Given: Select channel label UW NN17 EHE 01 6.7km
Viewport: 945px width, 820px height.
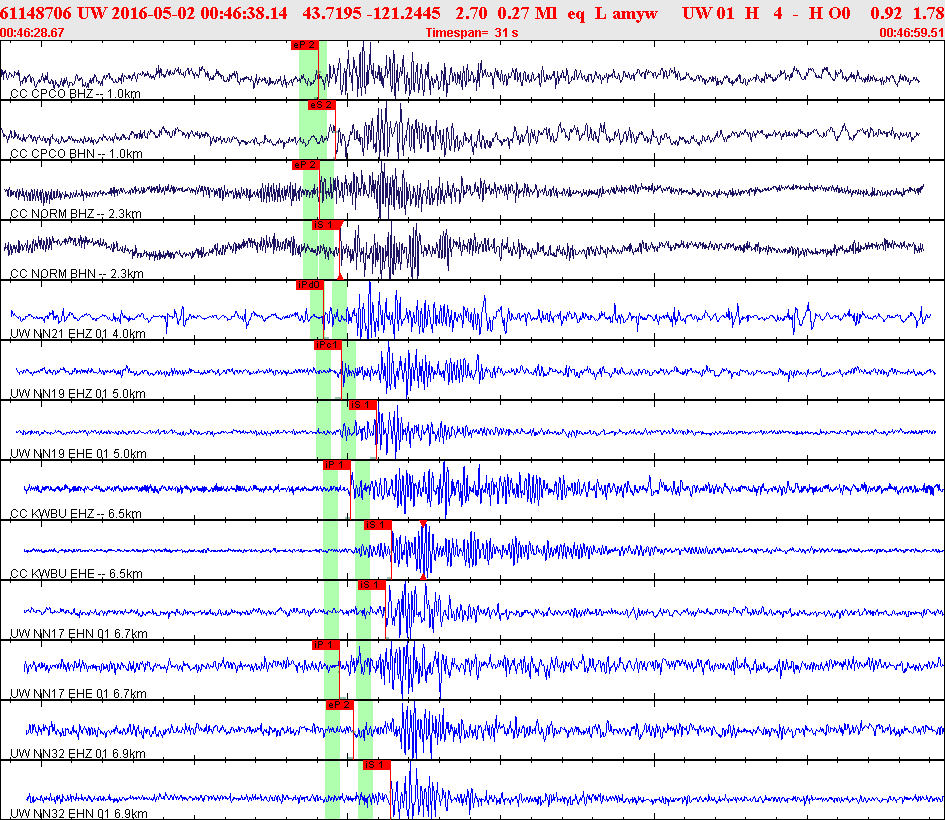Looking at the screenshot, I should [78, 693].
